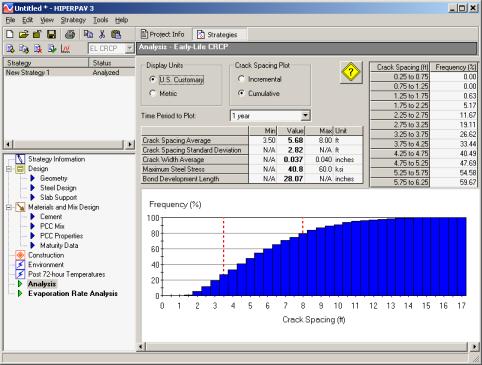Open PCC Mix in the tree
The width and height of the screenshot is (482, 365).
pos(52,226)
